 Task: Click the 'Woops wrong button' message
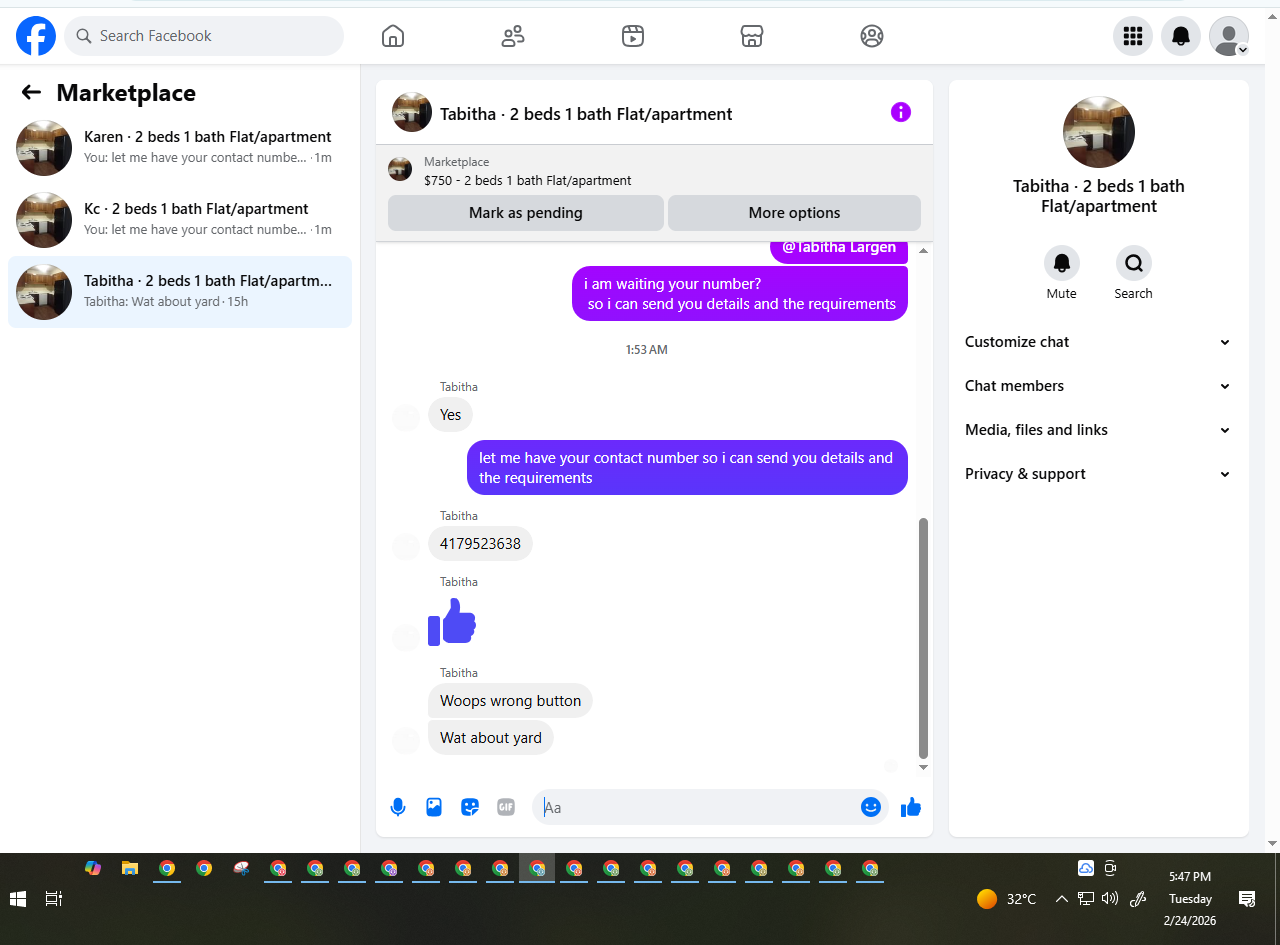[x=510, y=701]
